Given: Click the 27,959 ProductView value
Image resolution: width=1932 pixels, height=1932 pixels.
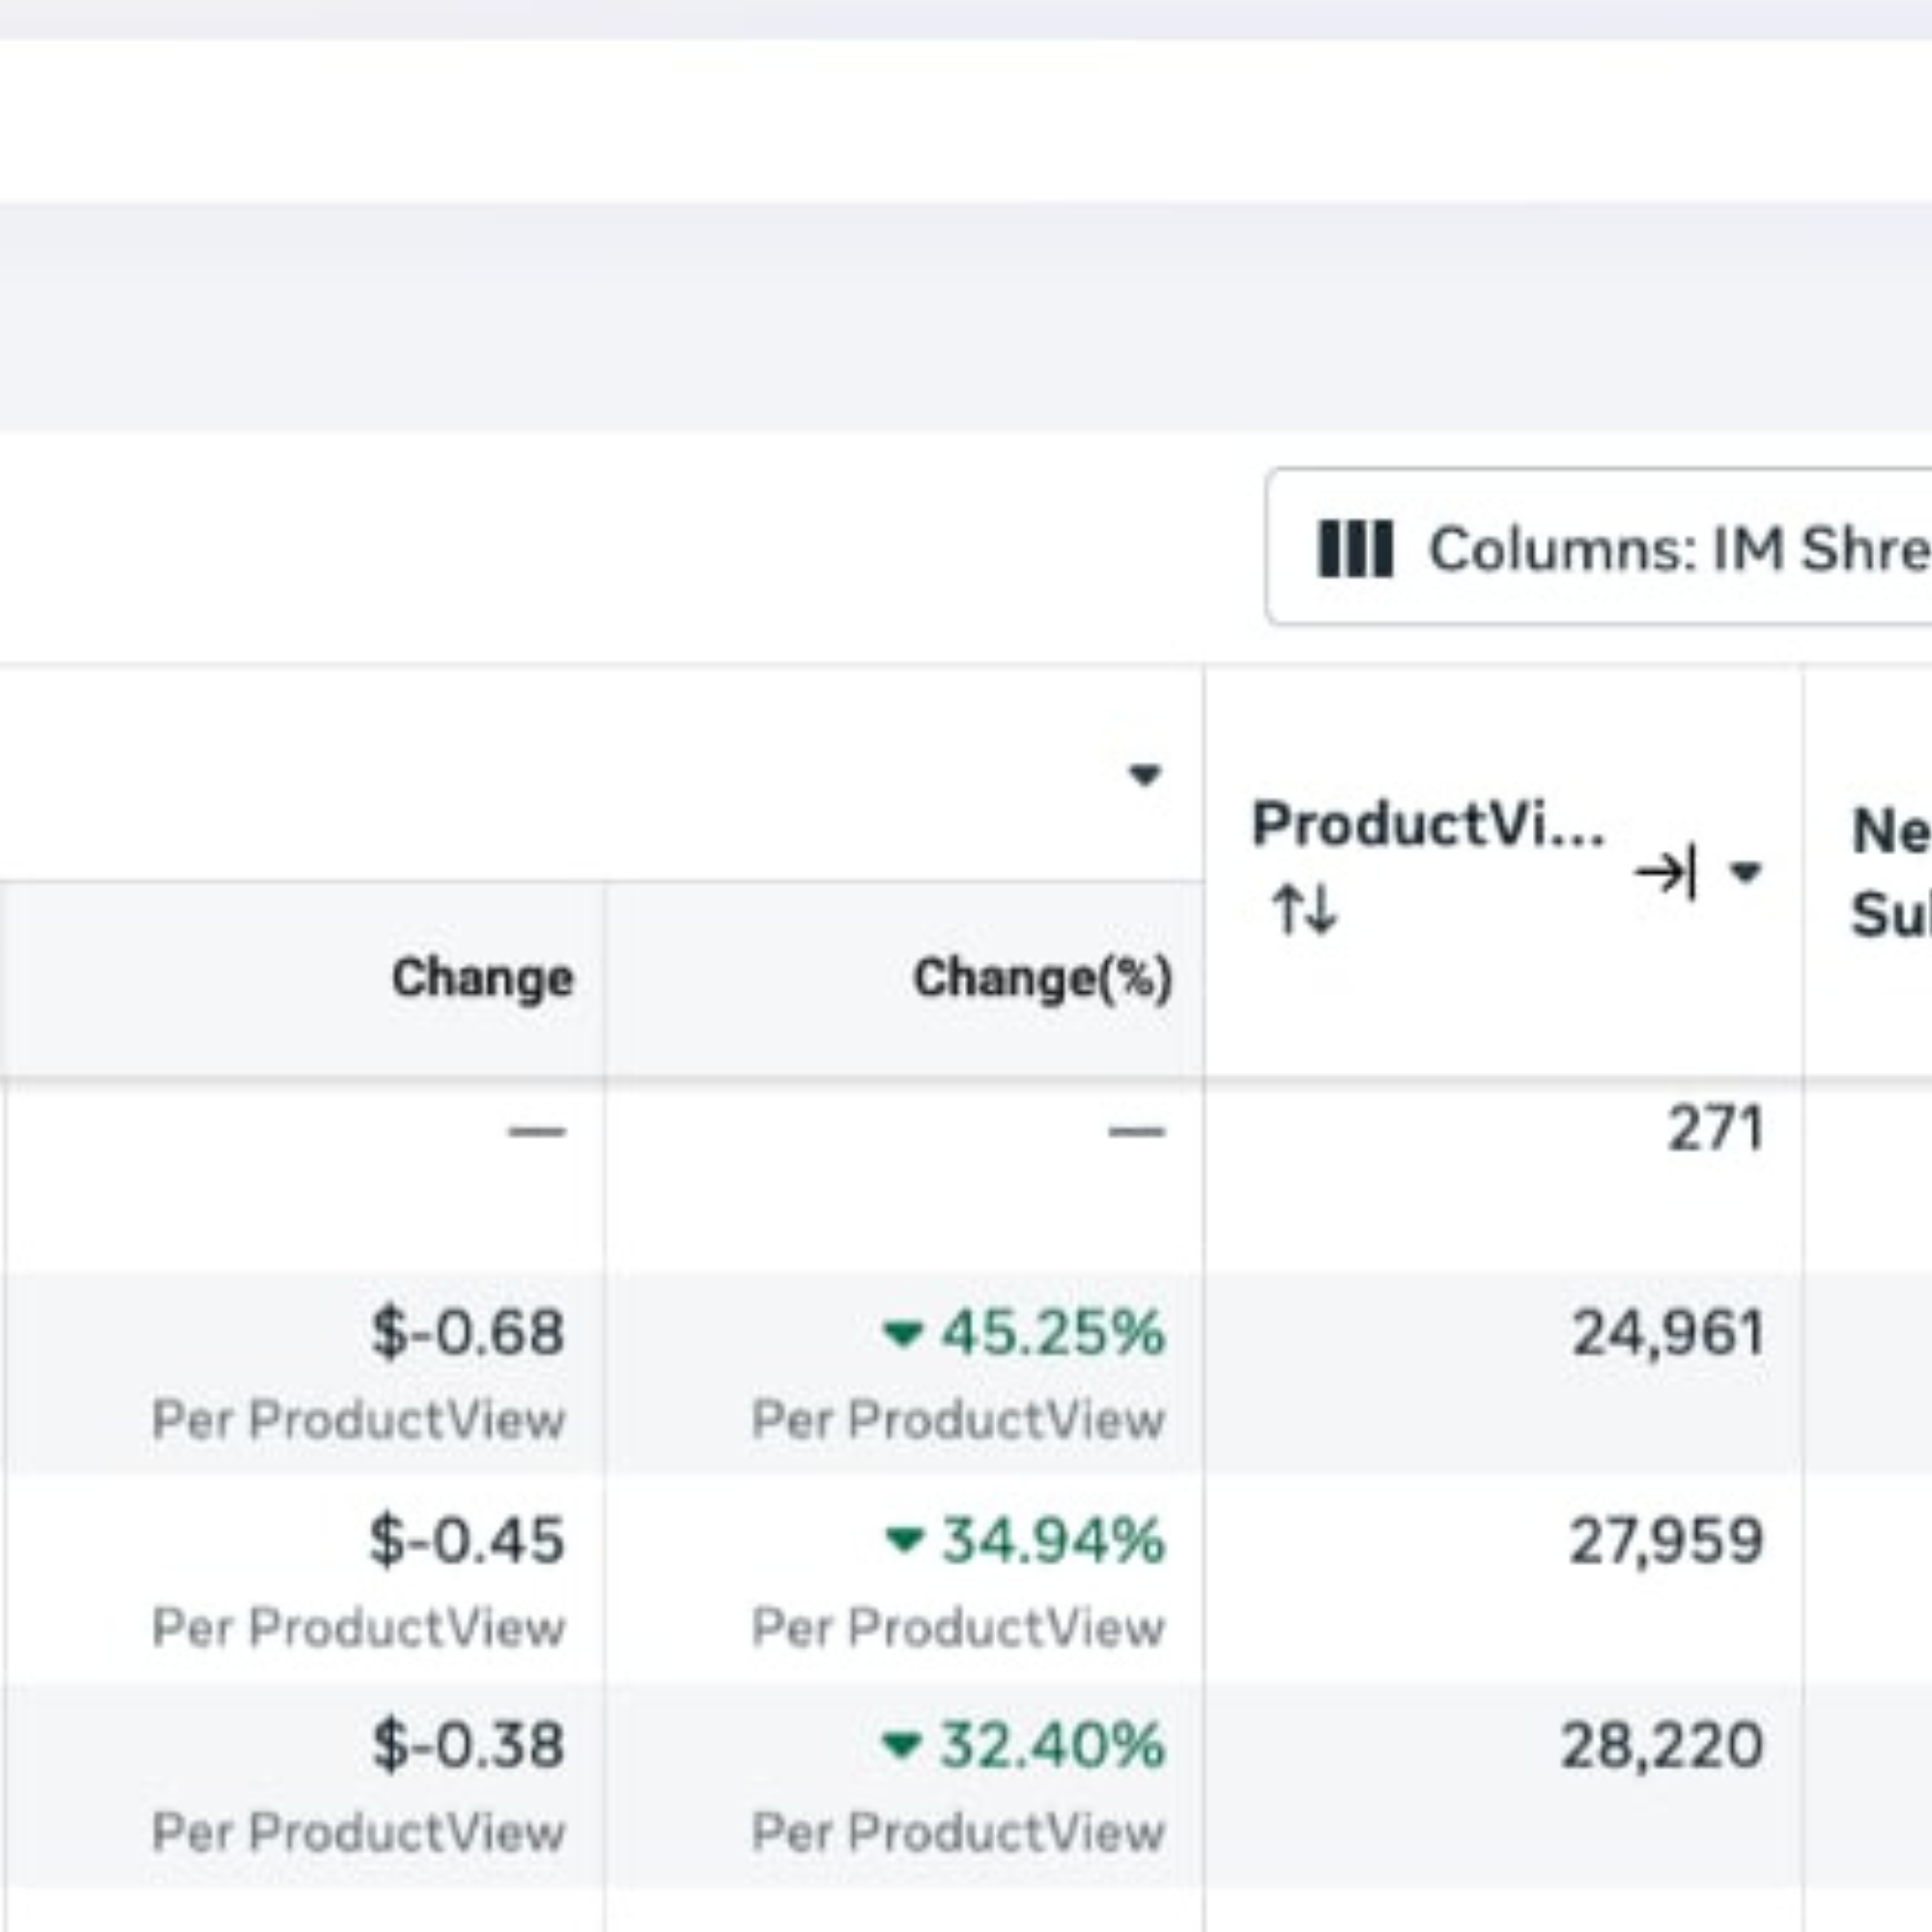Looking at the screenshot, I should click(x=1665, y=1540).
